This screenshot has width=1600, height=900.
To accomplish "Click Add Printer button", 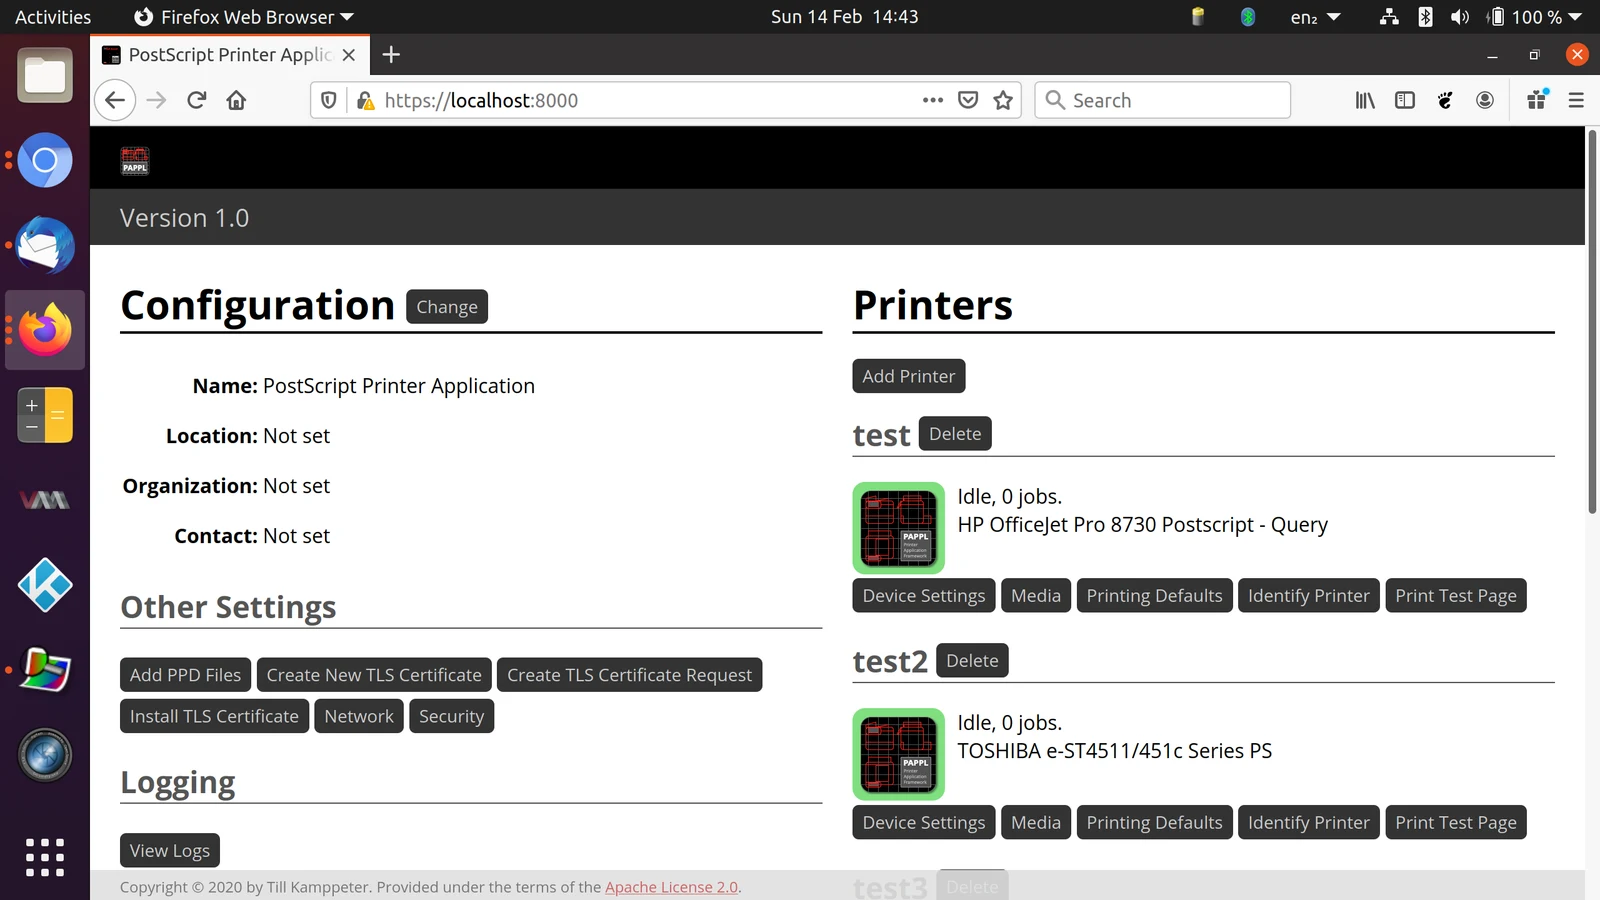I will click(x=908, y=376).
